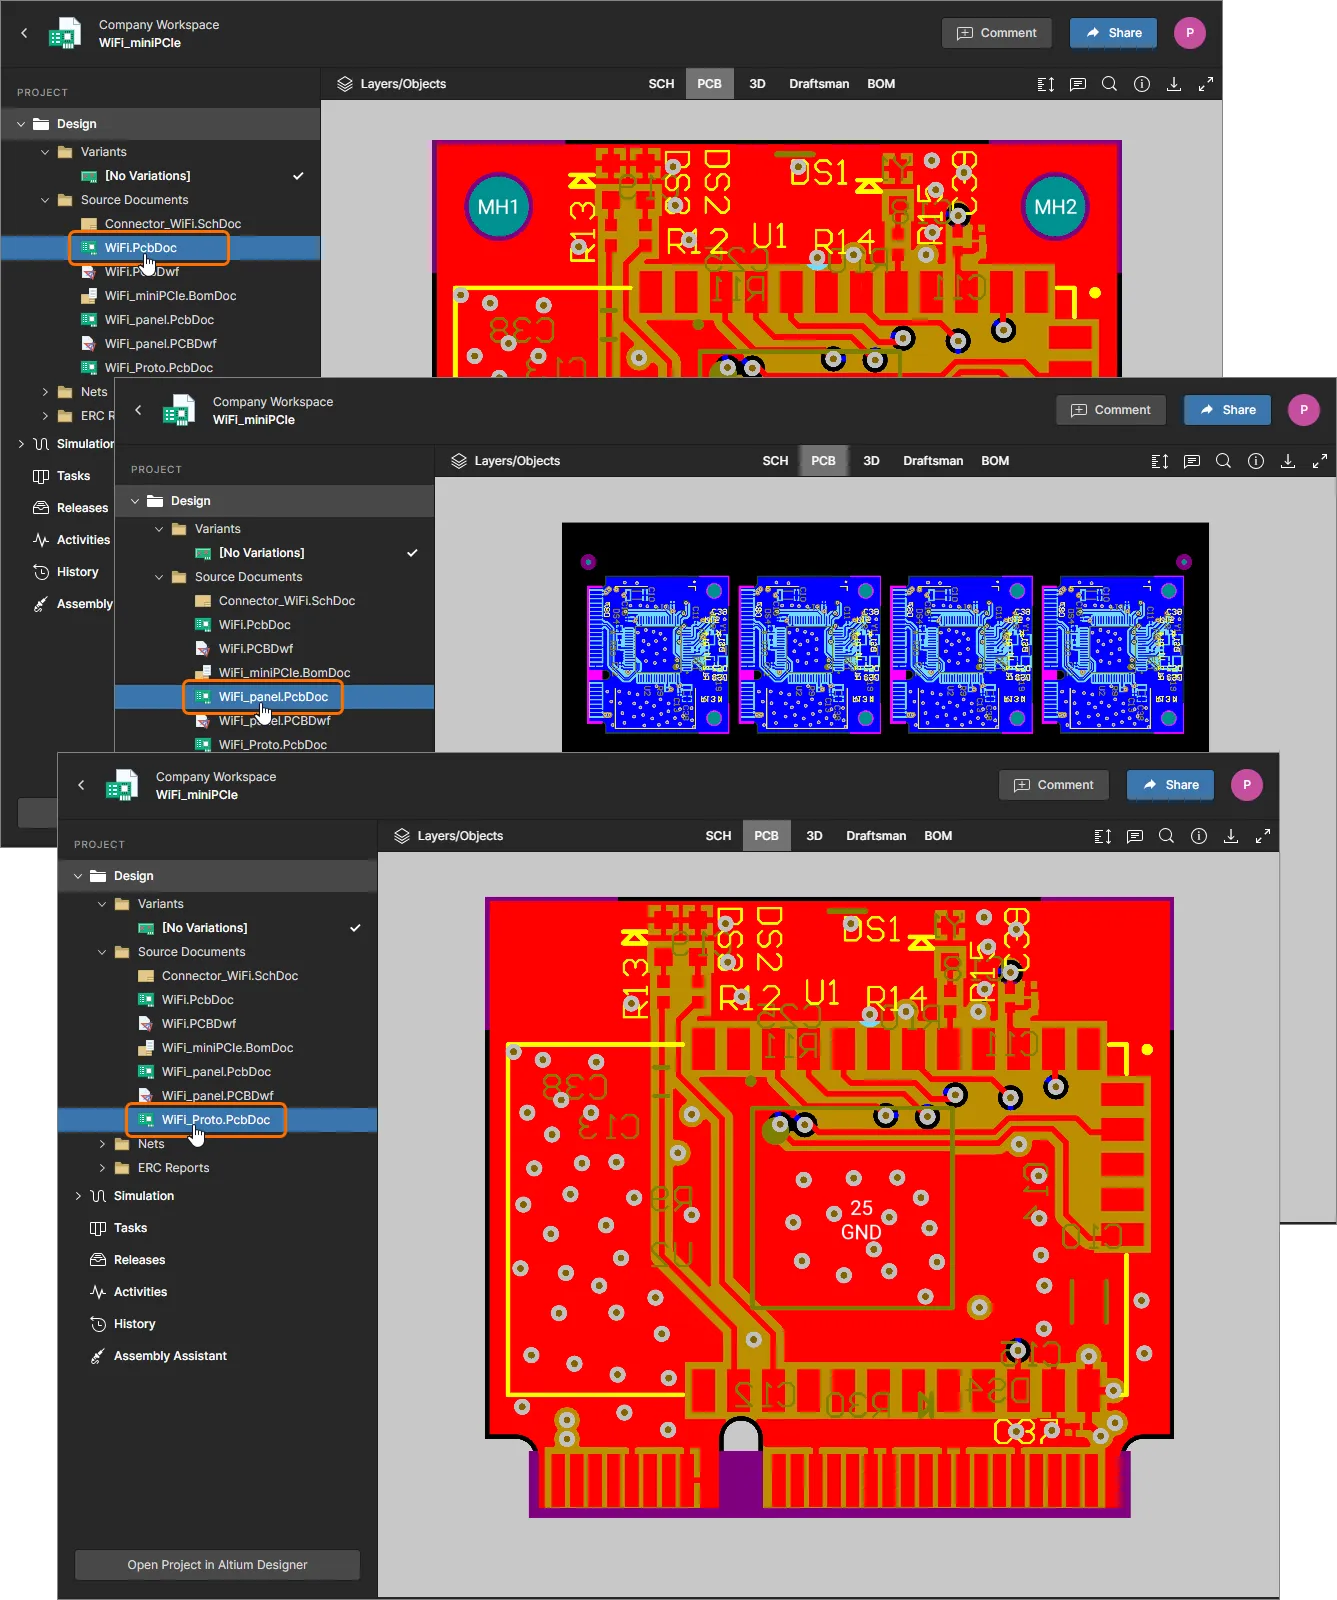Collapse the Design folder in front window
This screenshot has height=1600, width=1337.
(78, 876)
